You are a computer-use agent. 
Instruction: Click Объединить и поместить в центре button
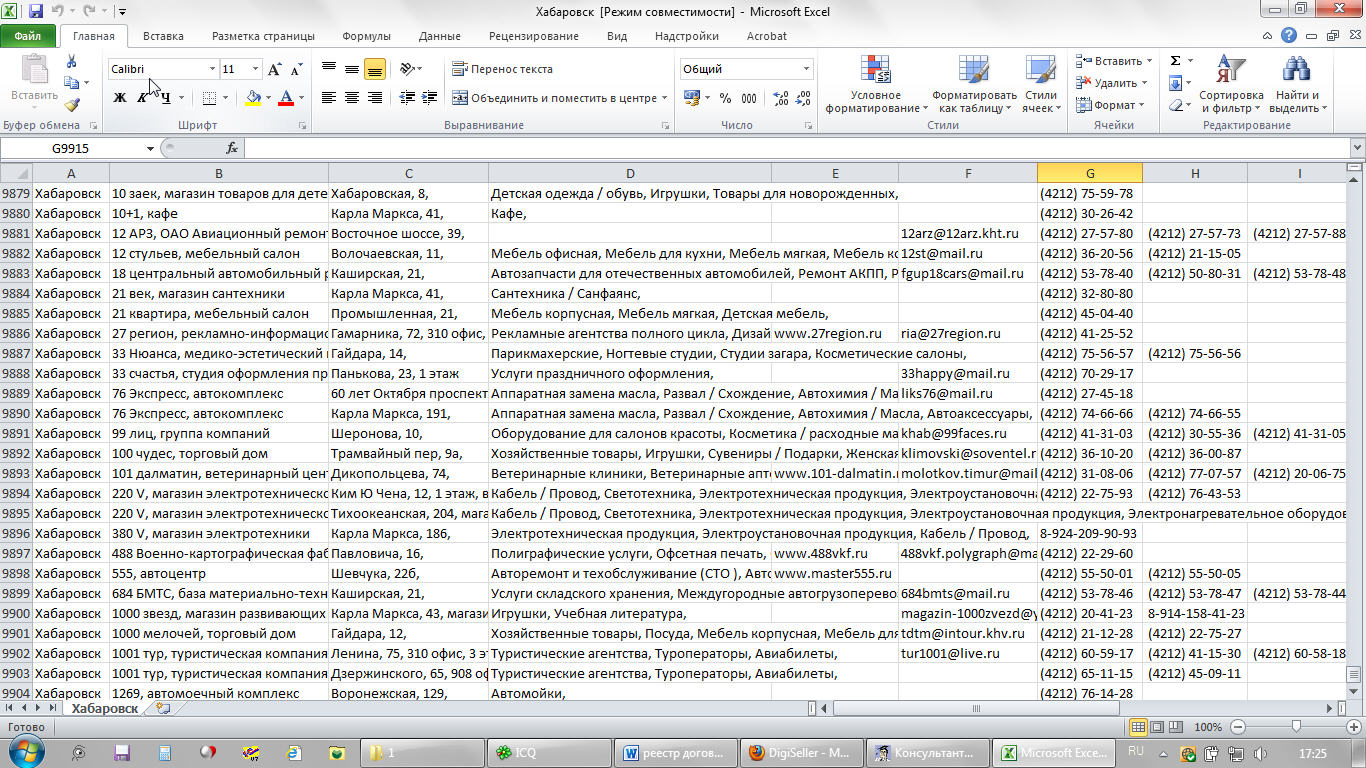(555, 98)
